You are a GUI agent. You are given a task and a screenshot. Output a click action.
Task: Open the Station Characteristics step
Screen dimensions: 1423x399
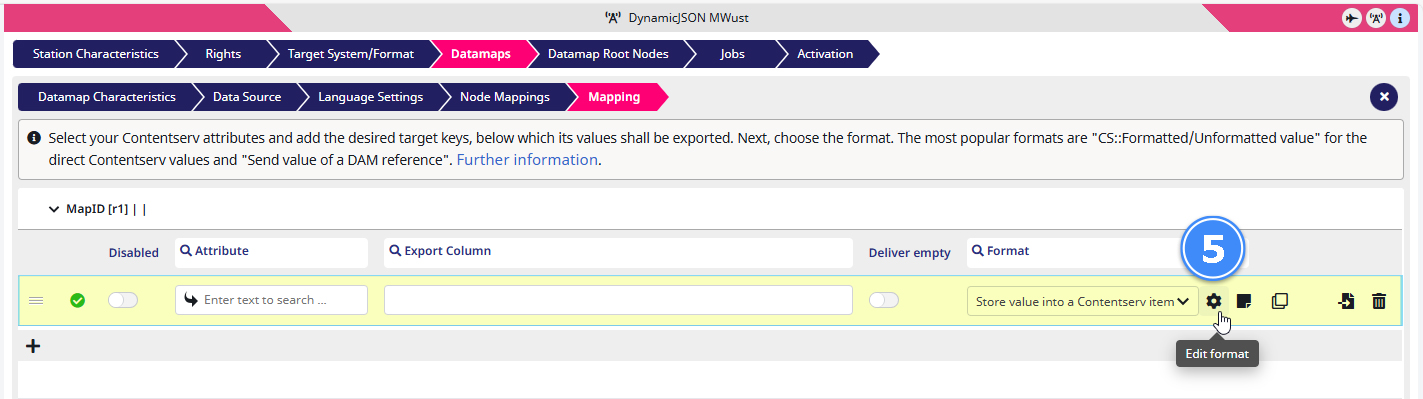tap(95, 54)
